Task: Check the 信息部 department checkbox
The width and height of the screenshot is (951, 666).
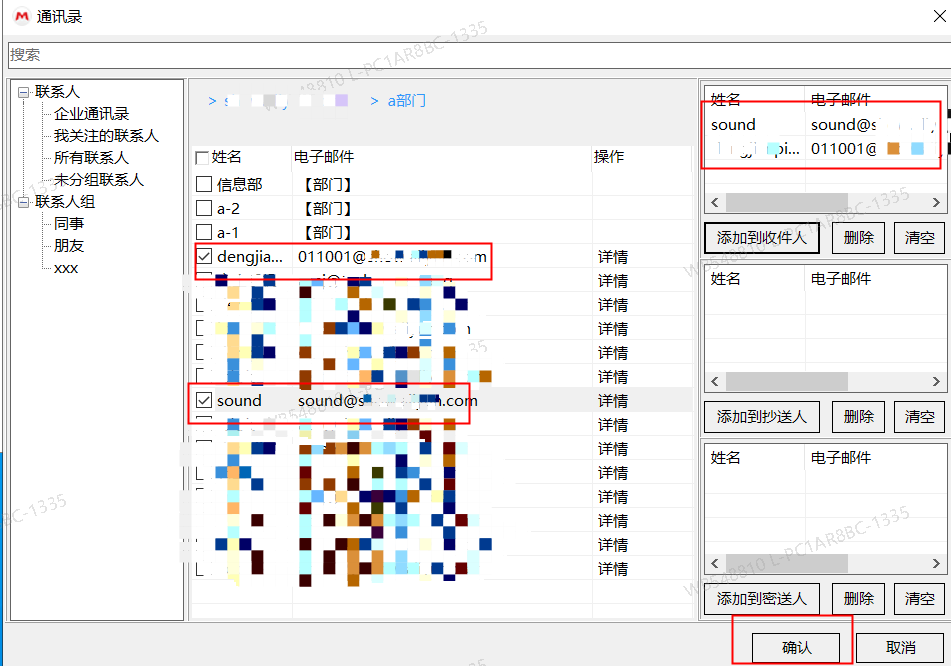Action: coord(204,184)
